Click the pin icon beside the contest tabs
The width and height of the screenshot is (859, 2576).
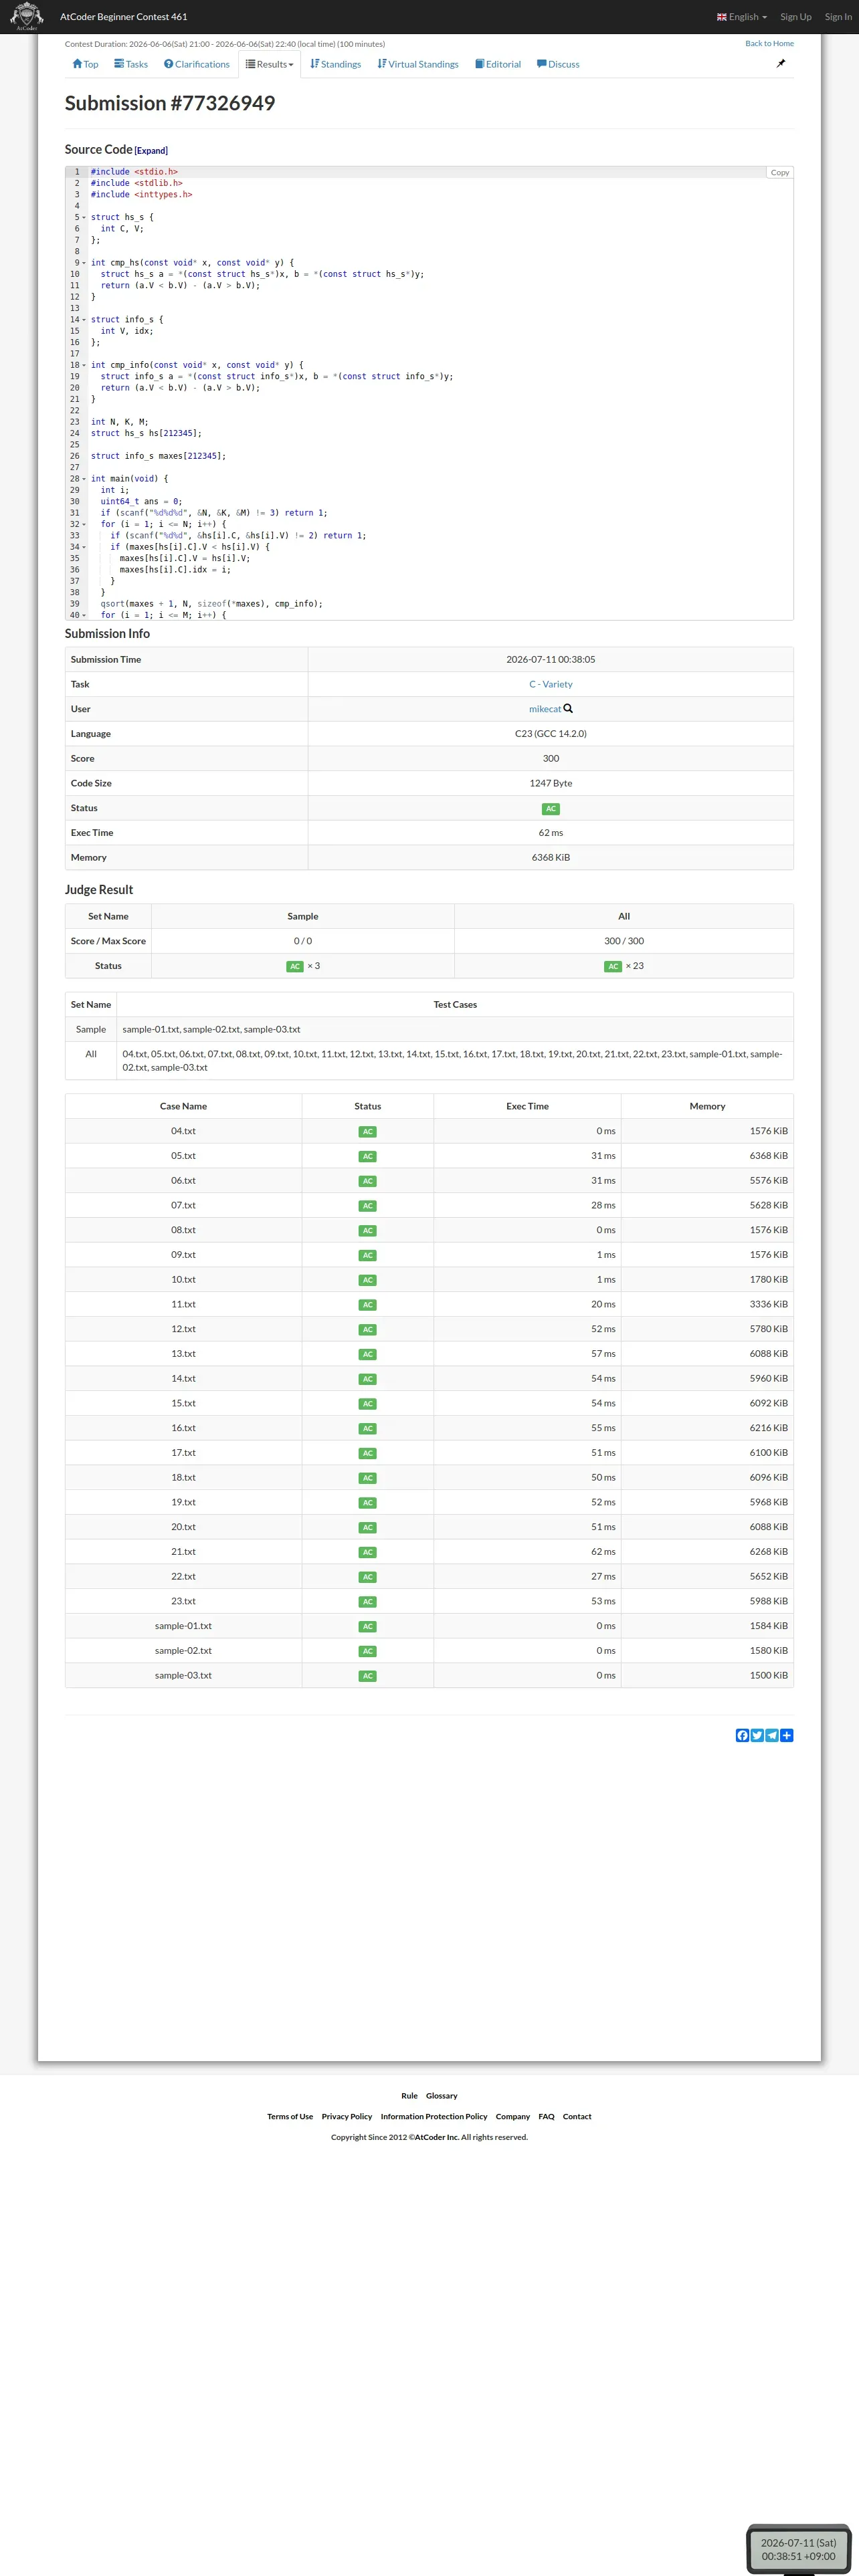(x=781, y=63)
